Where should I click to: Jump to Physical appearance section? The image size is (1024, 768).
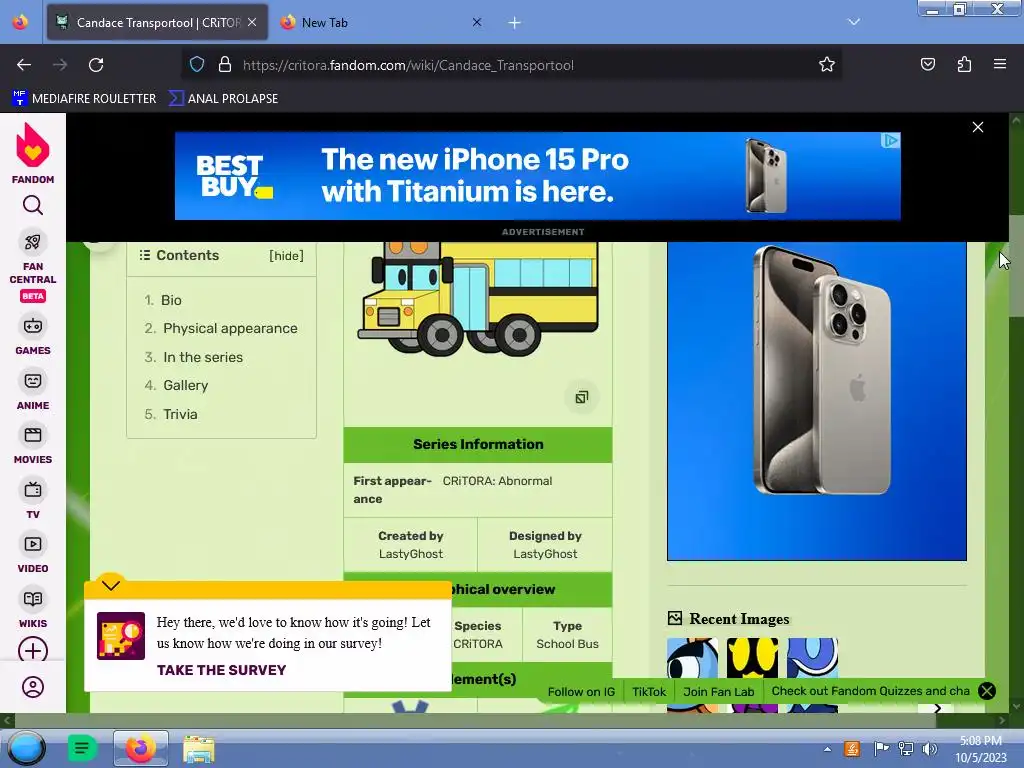point(230,328)
